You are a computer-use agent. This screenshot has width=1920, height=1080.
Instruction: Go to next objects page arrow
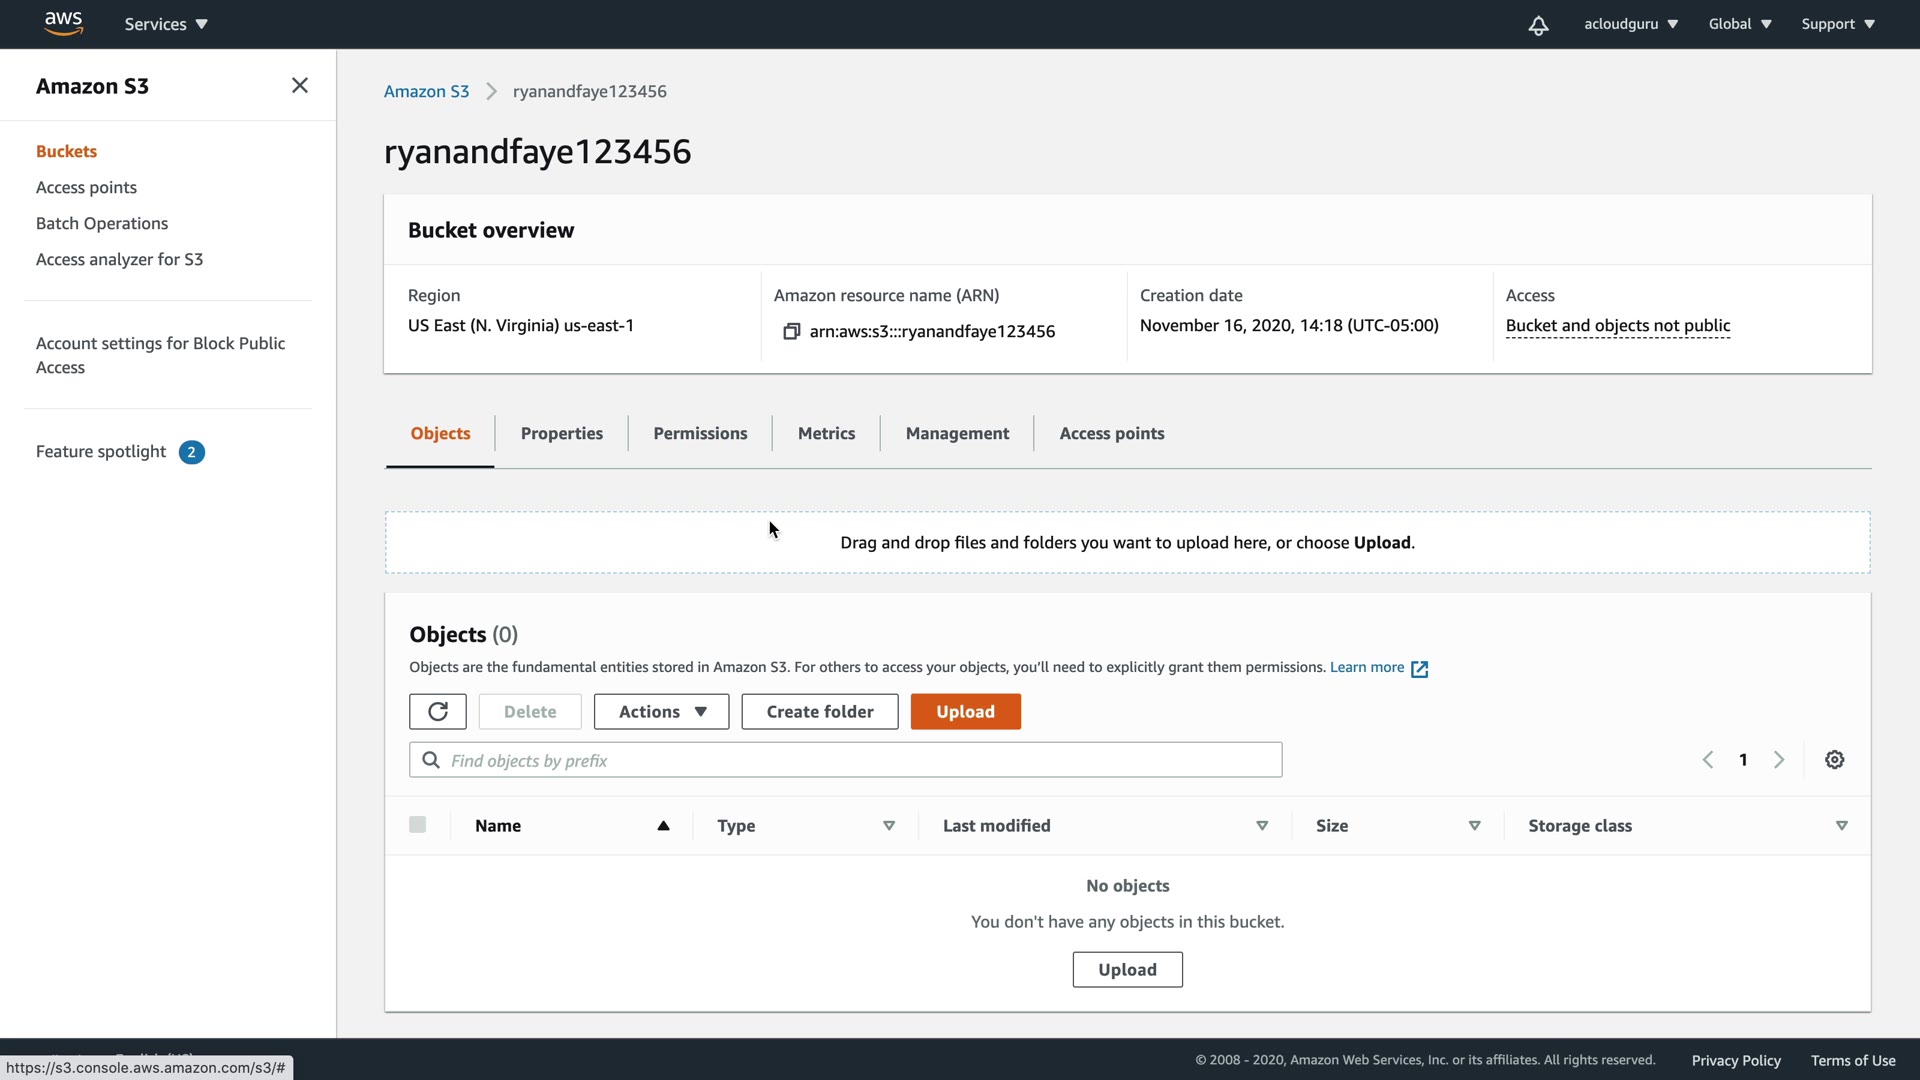pos(1778,760)
